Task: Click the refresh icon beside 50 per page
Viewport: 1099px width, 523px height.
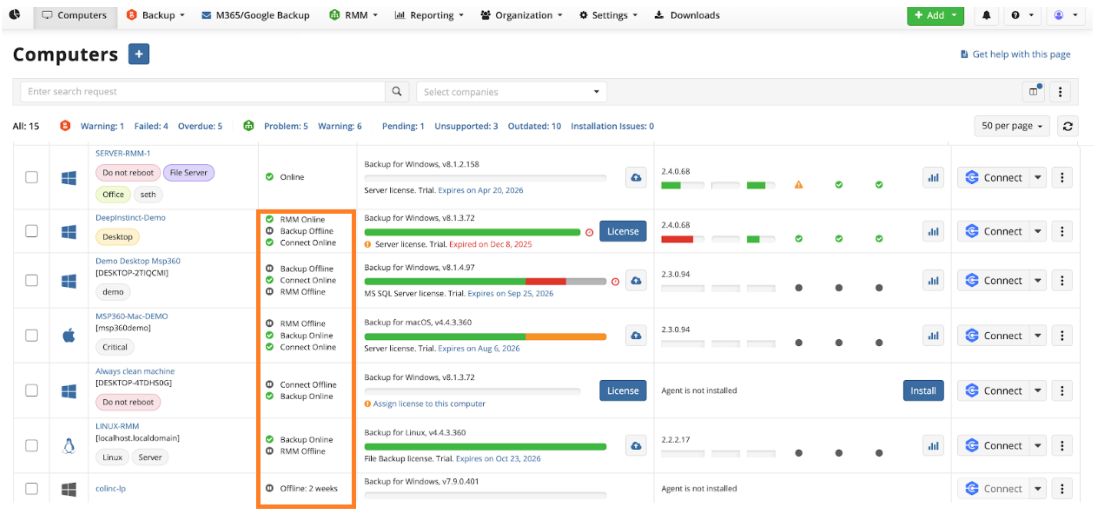Action: [x=1068, y=126]
